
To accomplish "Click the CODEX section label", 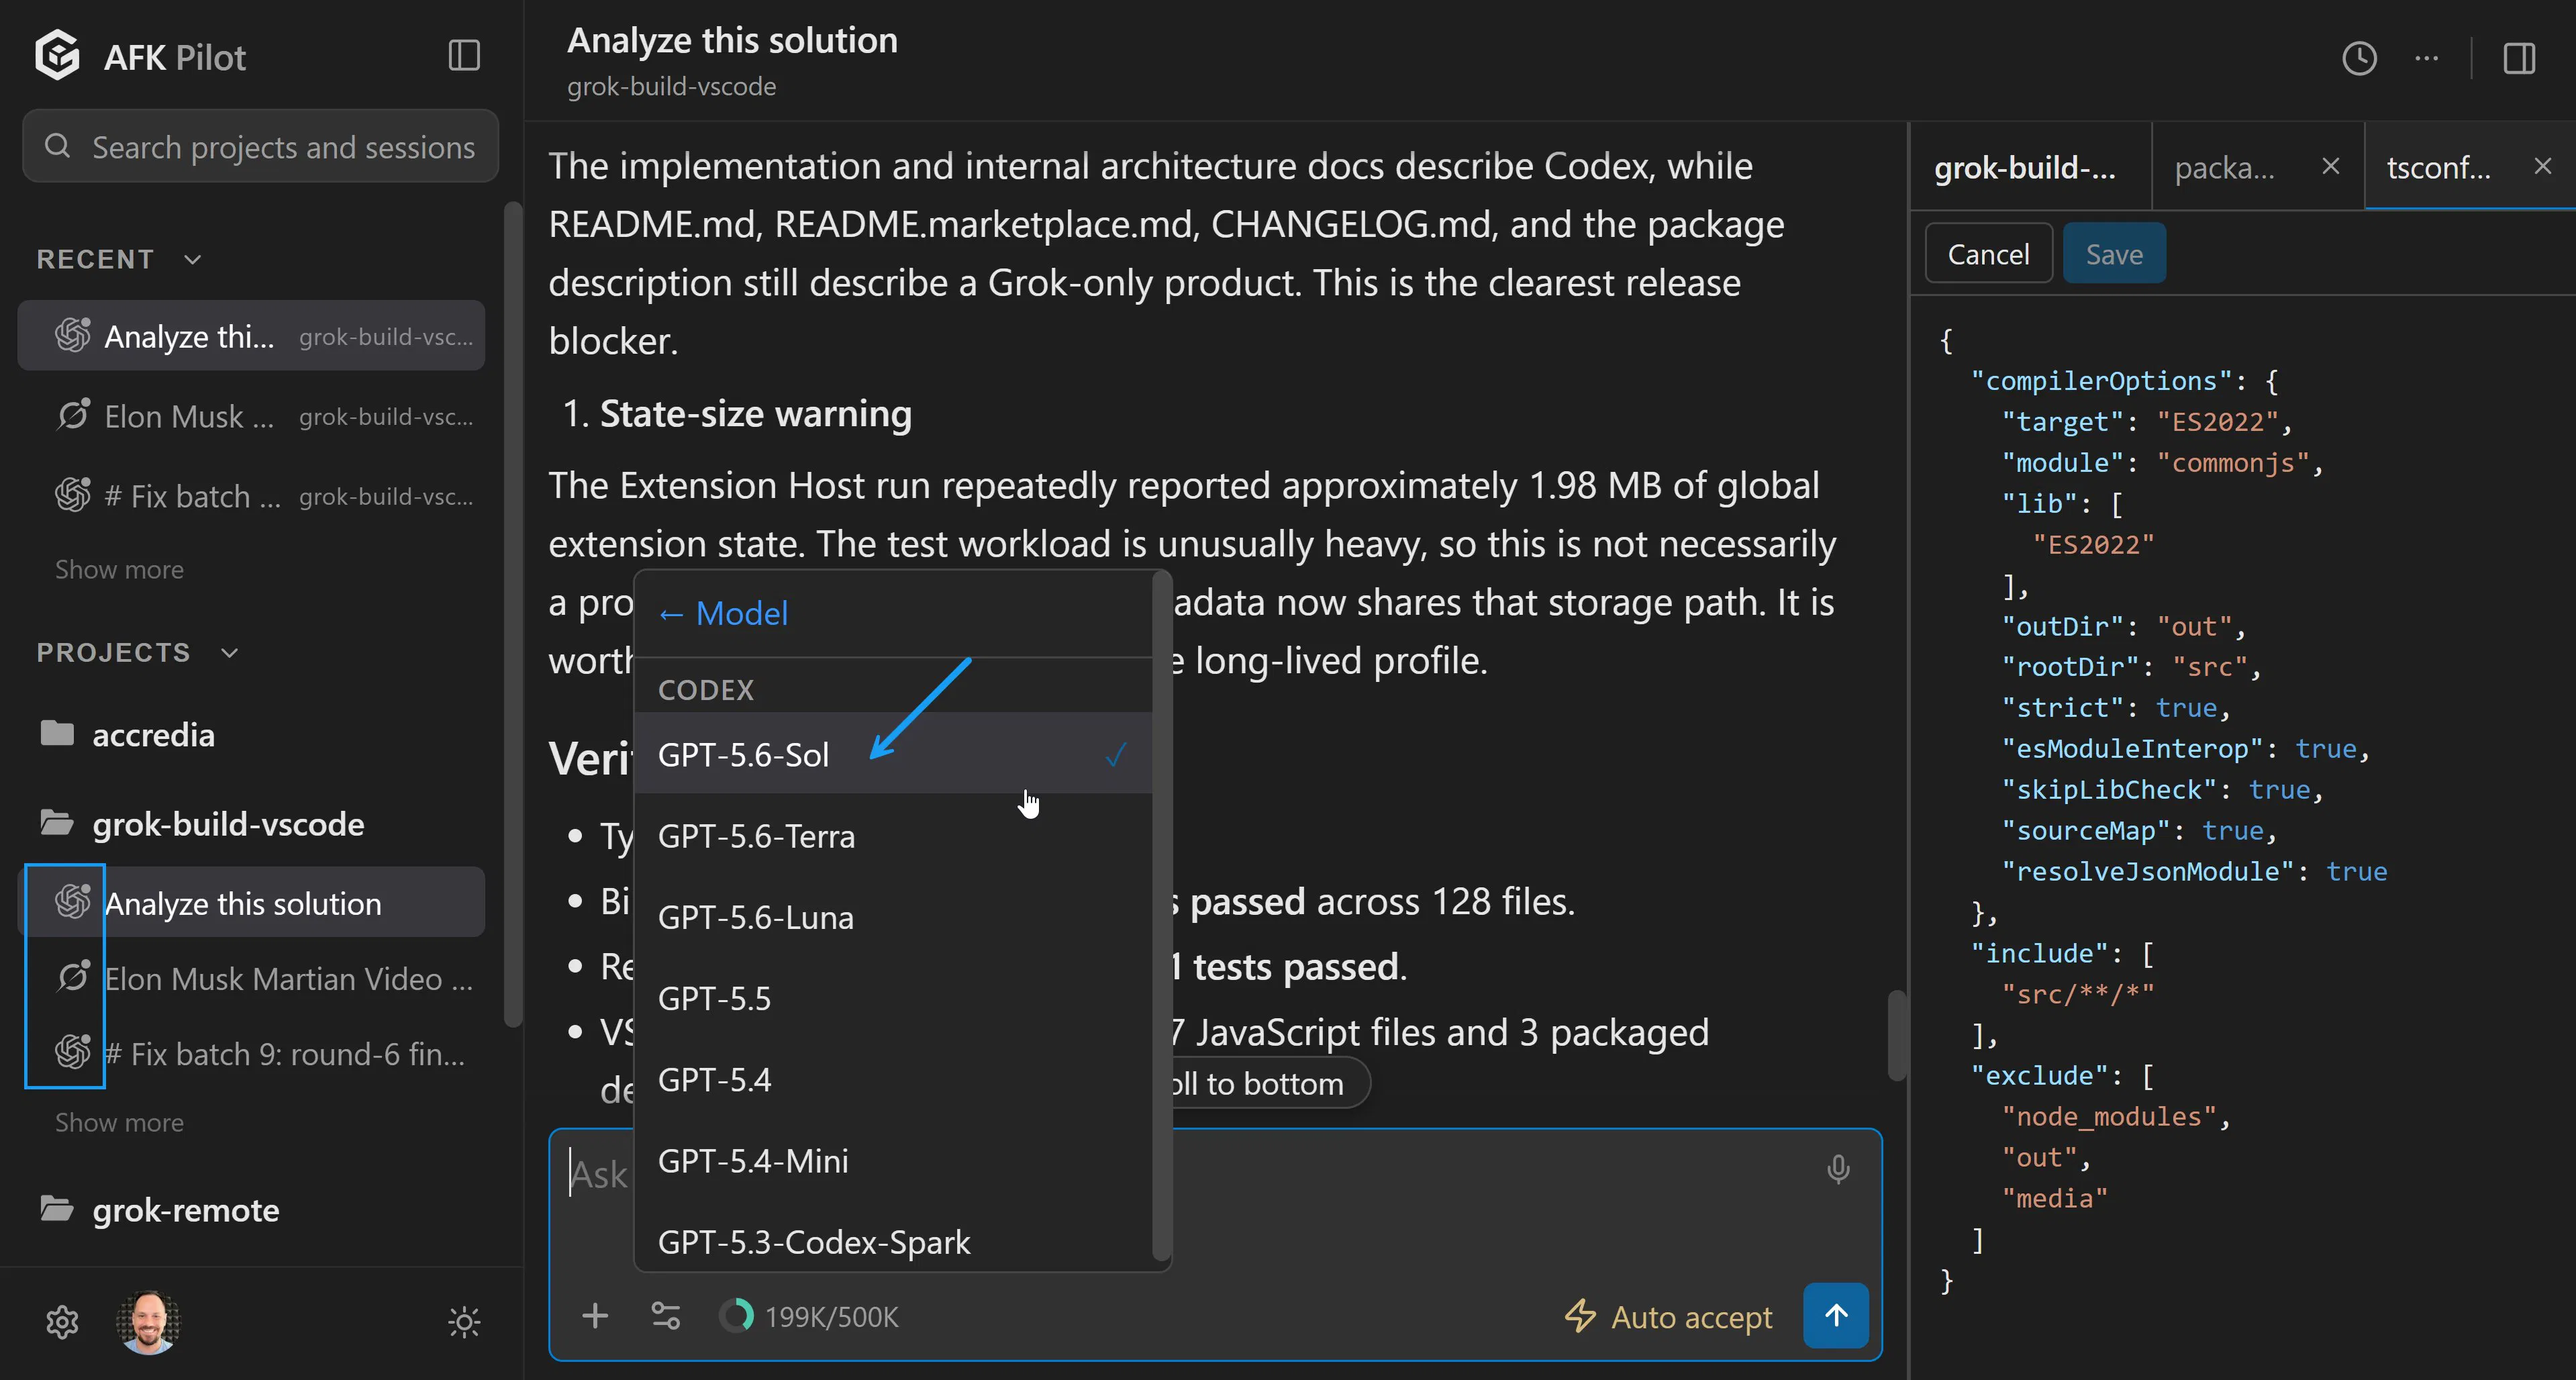I will pos(706,690).
